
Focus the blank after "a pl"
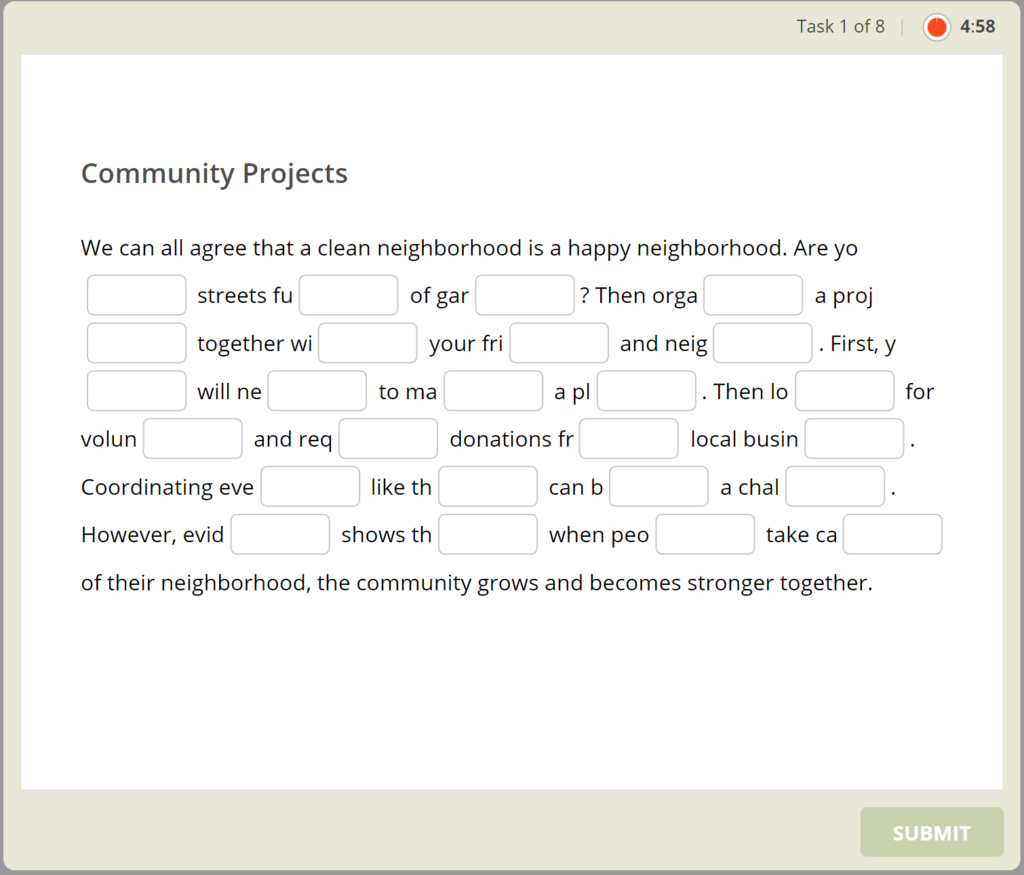[x=646, y=391]
